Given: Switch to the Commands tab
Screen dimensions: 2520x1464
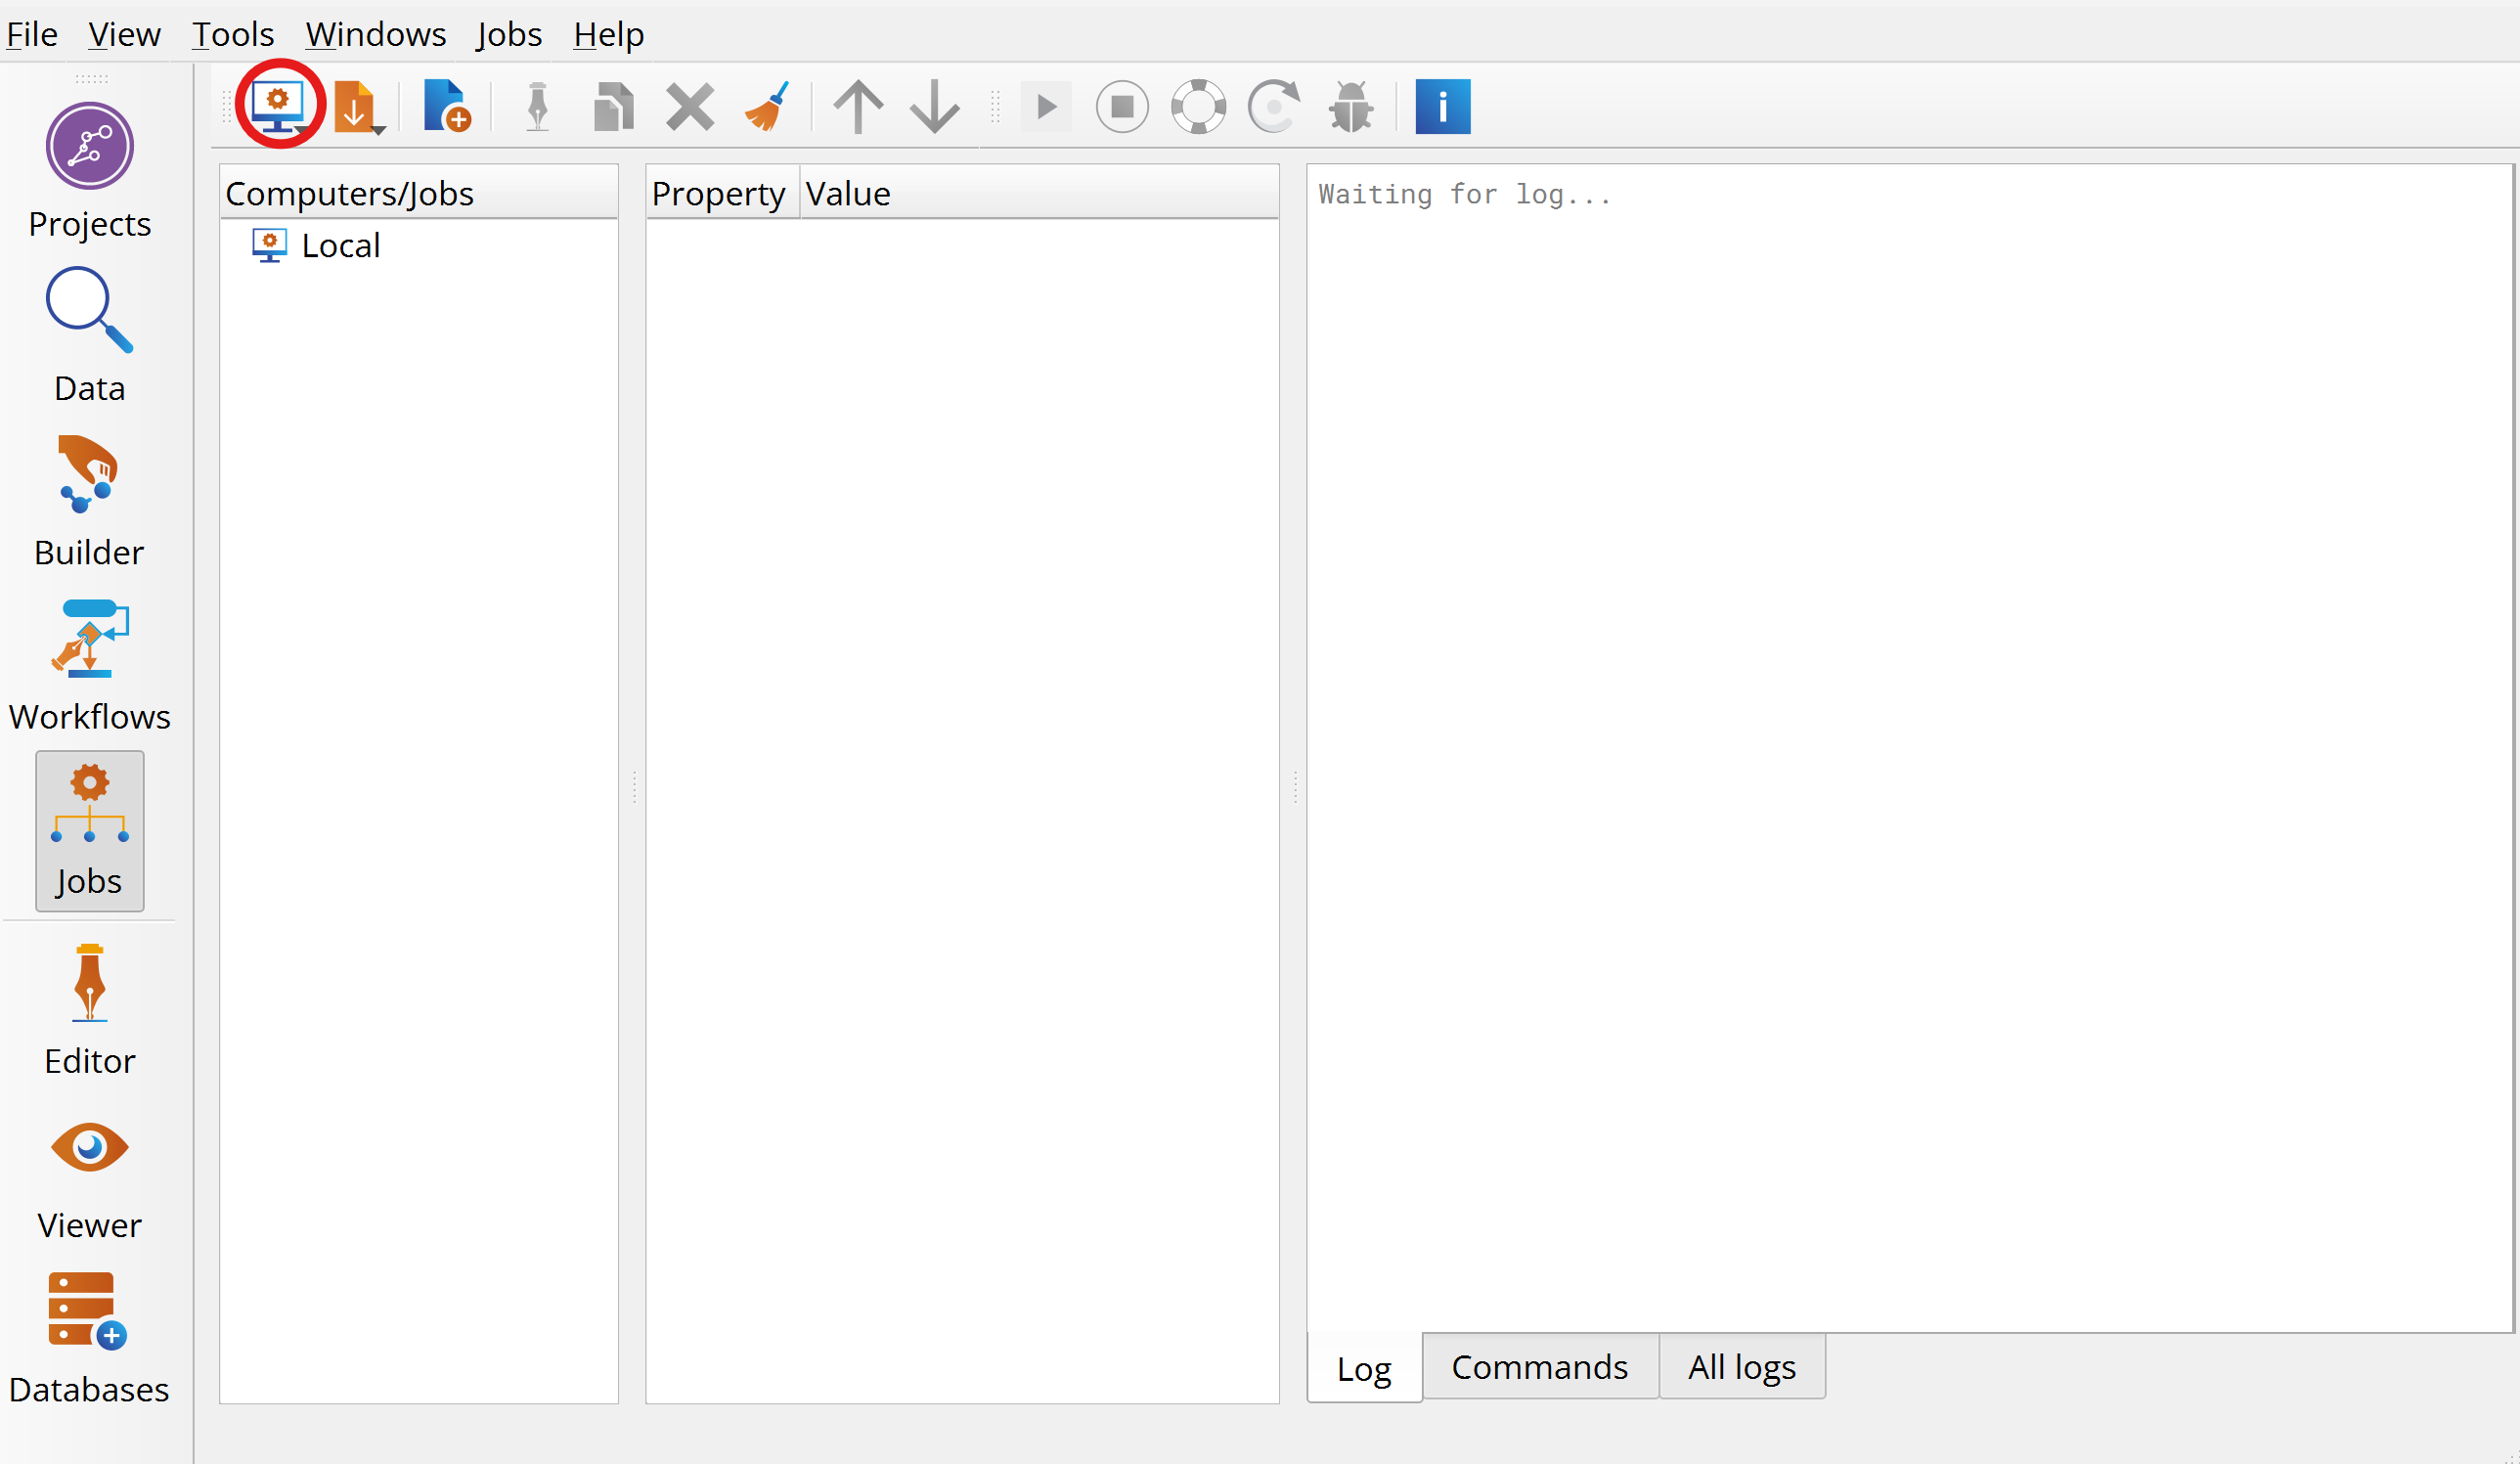Looking at the screenshot, I should point(1540,1366).
